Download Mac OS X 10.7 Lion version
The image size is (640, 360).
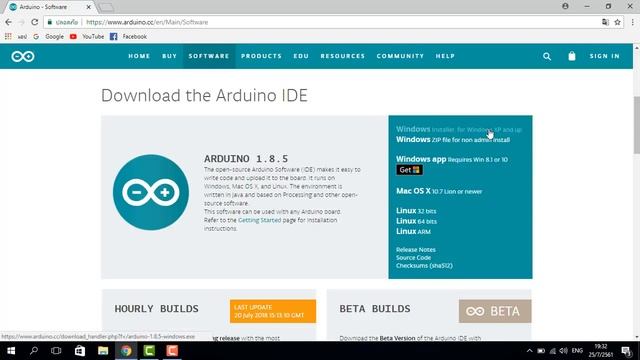tap(439, 191)
